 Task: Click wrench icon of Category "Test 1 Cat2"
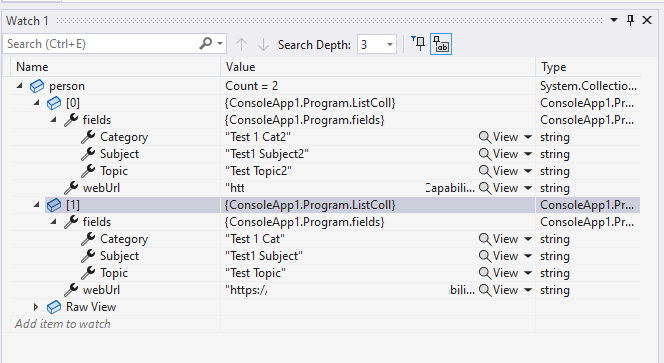[x=88, y=137]
